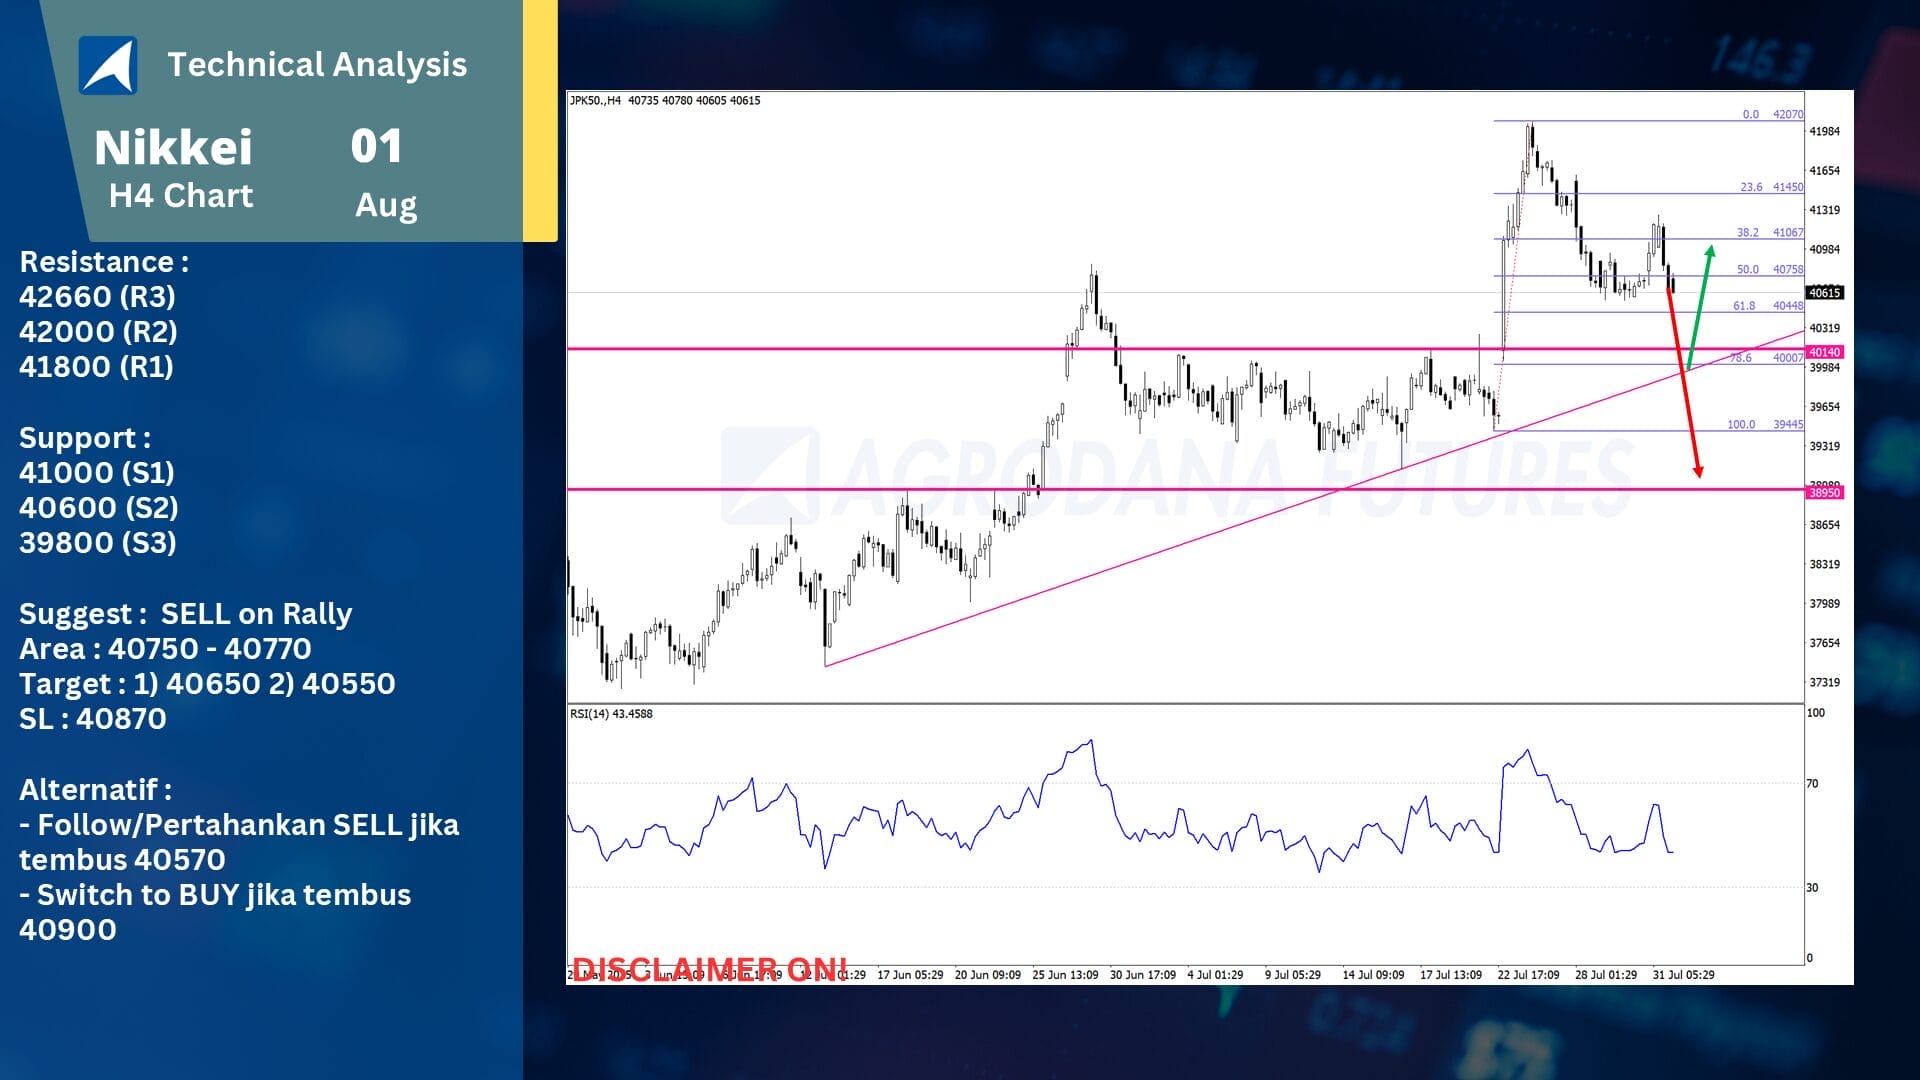This screenshot has height=1080, width=1920.
Task: Click the current price tag 40615
Action: pyautogui.click(x=1824, y=293)
